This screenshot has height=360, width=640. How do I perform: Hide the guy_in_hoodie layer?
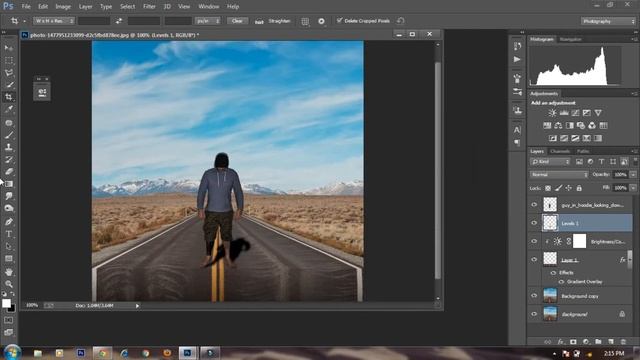[x=534, y=205]
